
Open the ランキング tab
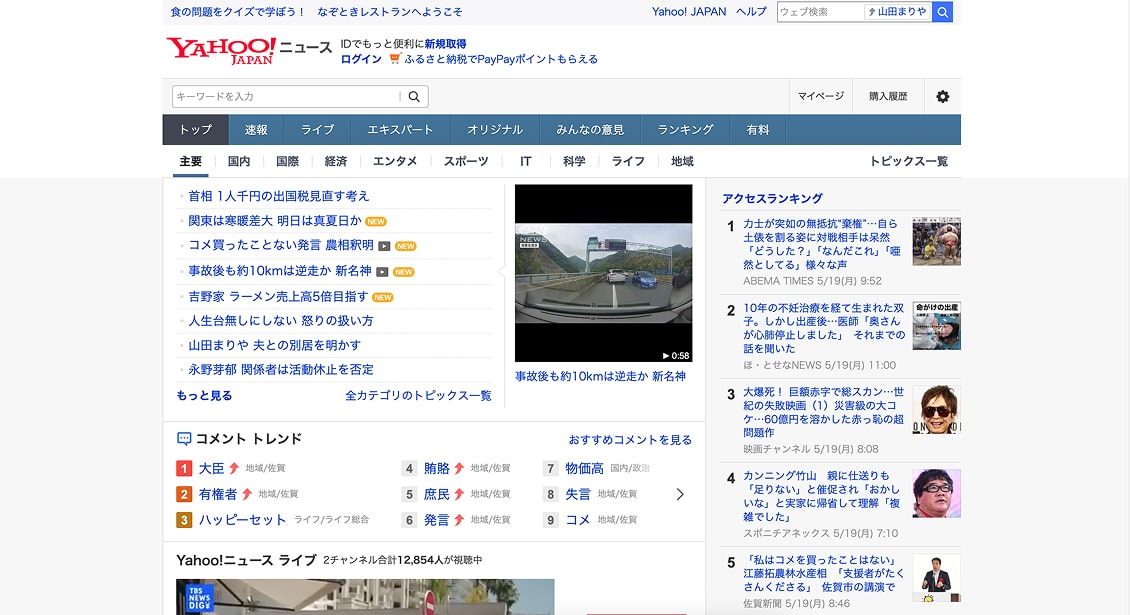[x=685, y=130]
